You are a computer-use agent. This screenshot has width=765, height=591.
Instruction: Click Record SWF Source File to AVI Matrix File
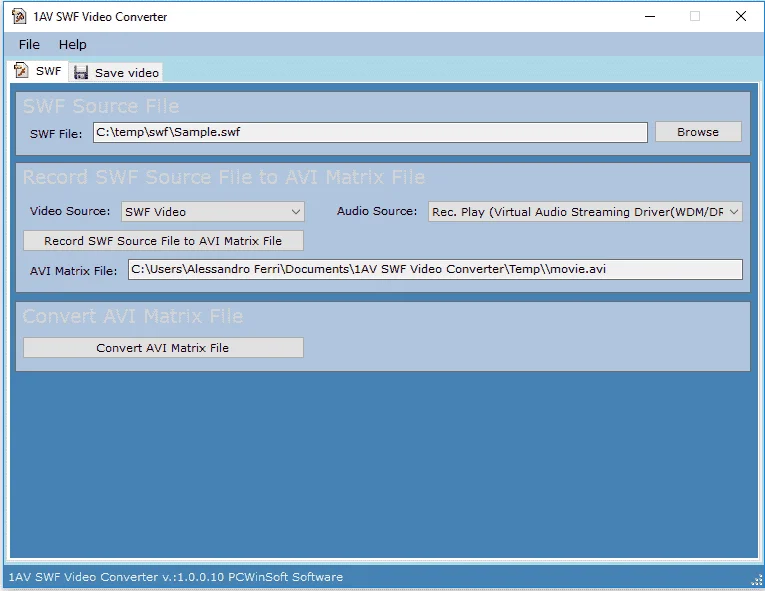(x=163, y=241)
